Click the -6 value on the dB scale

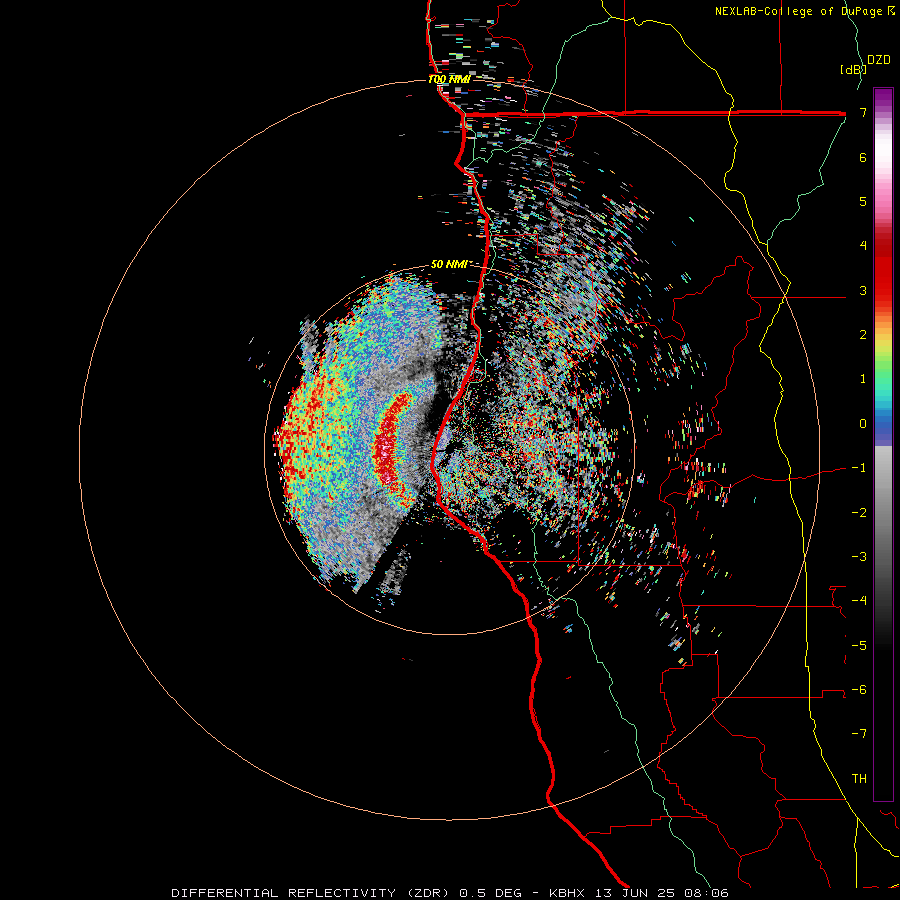(859, 690)
